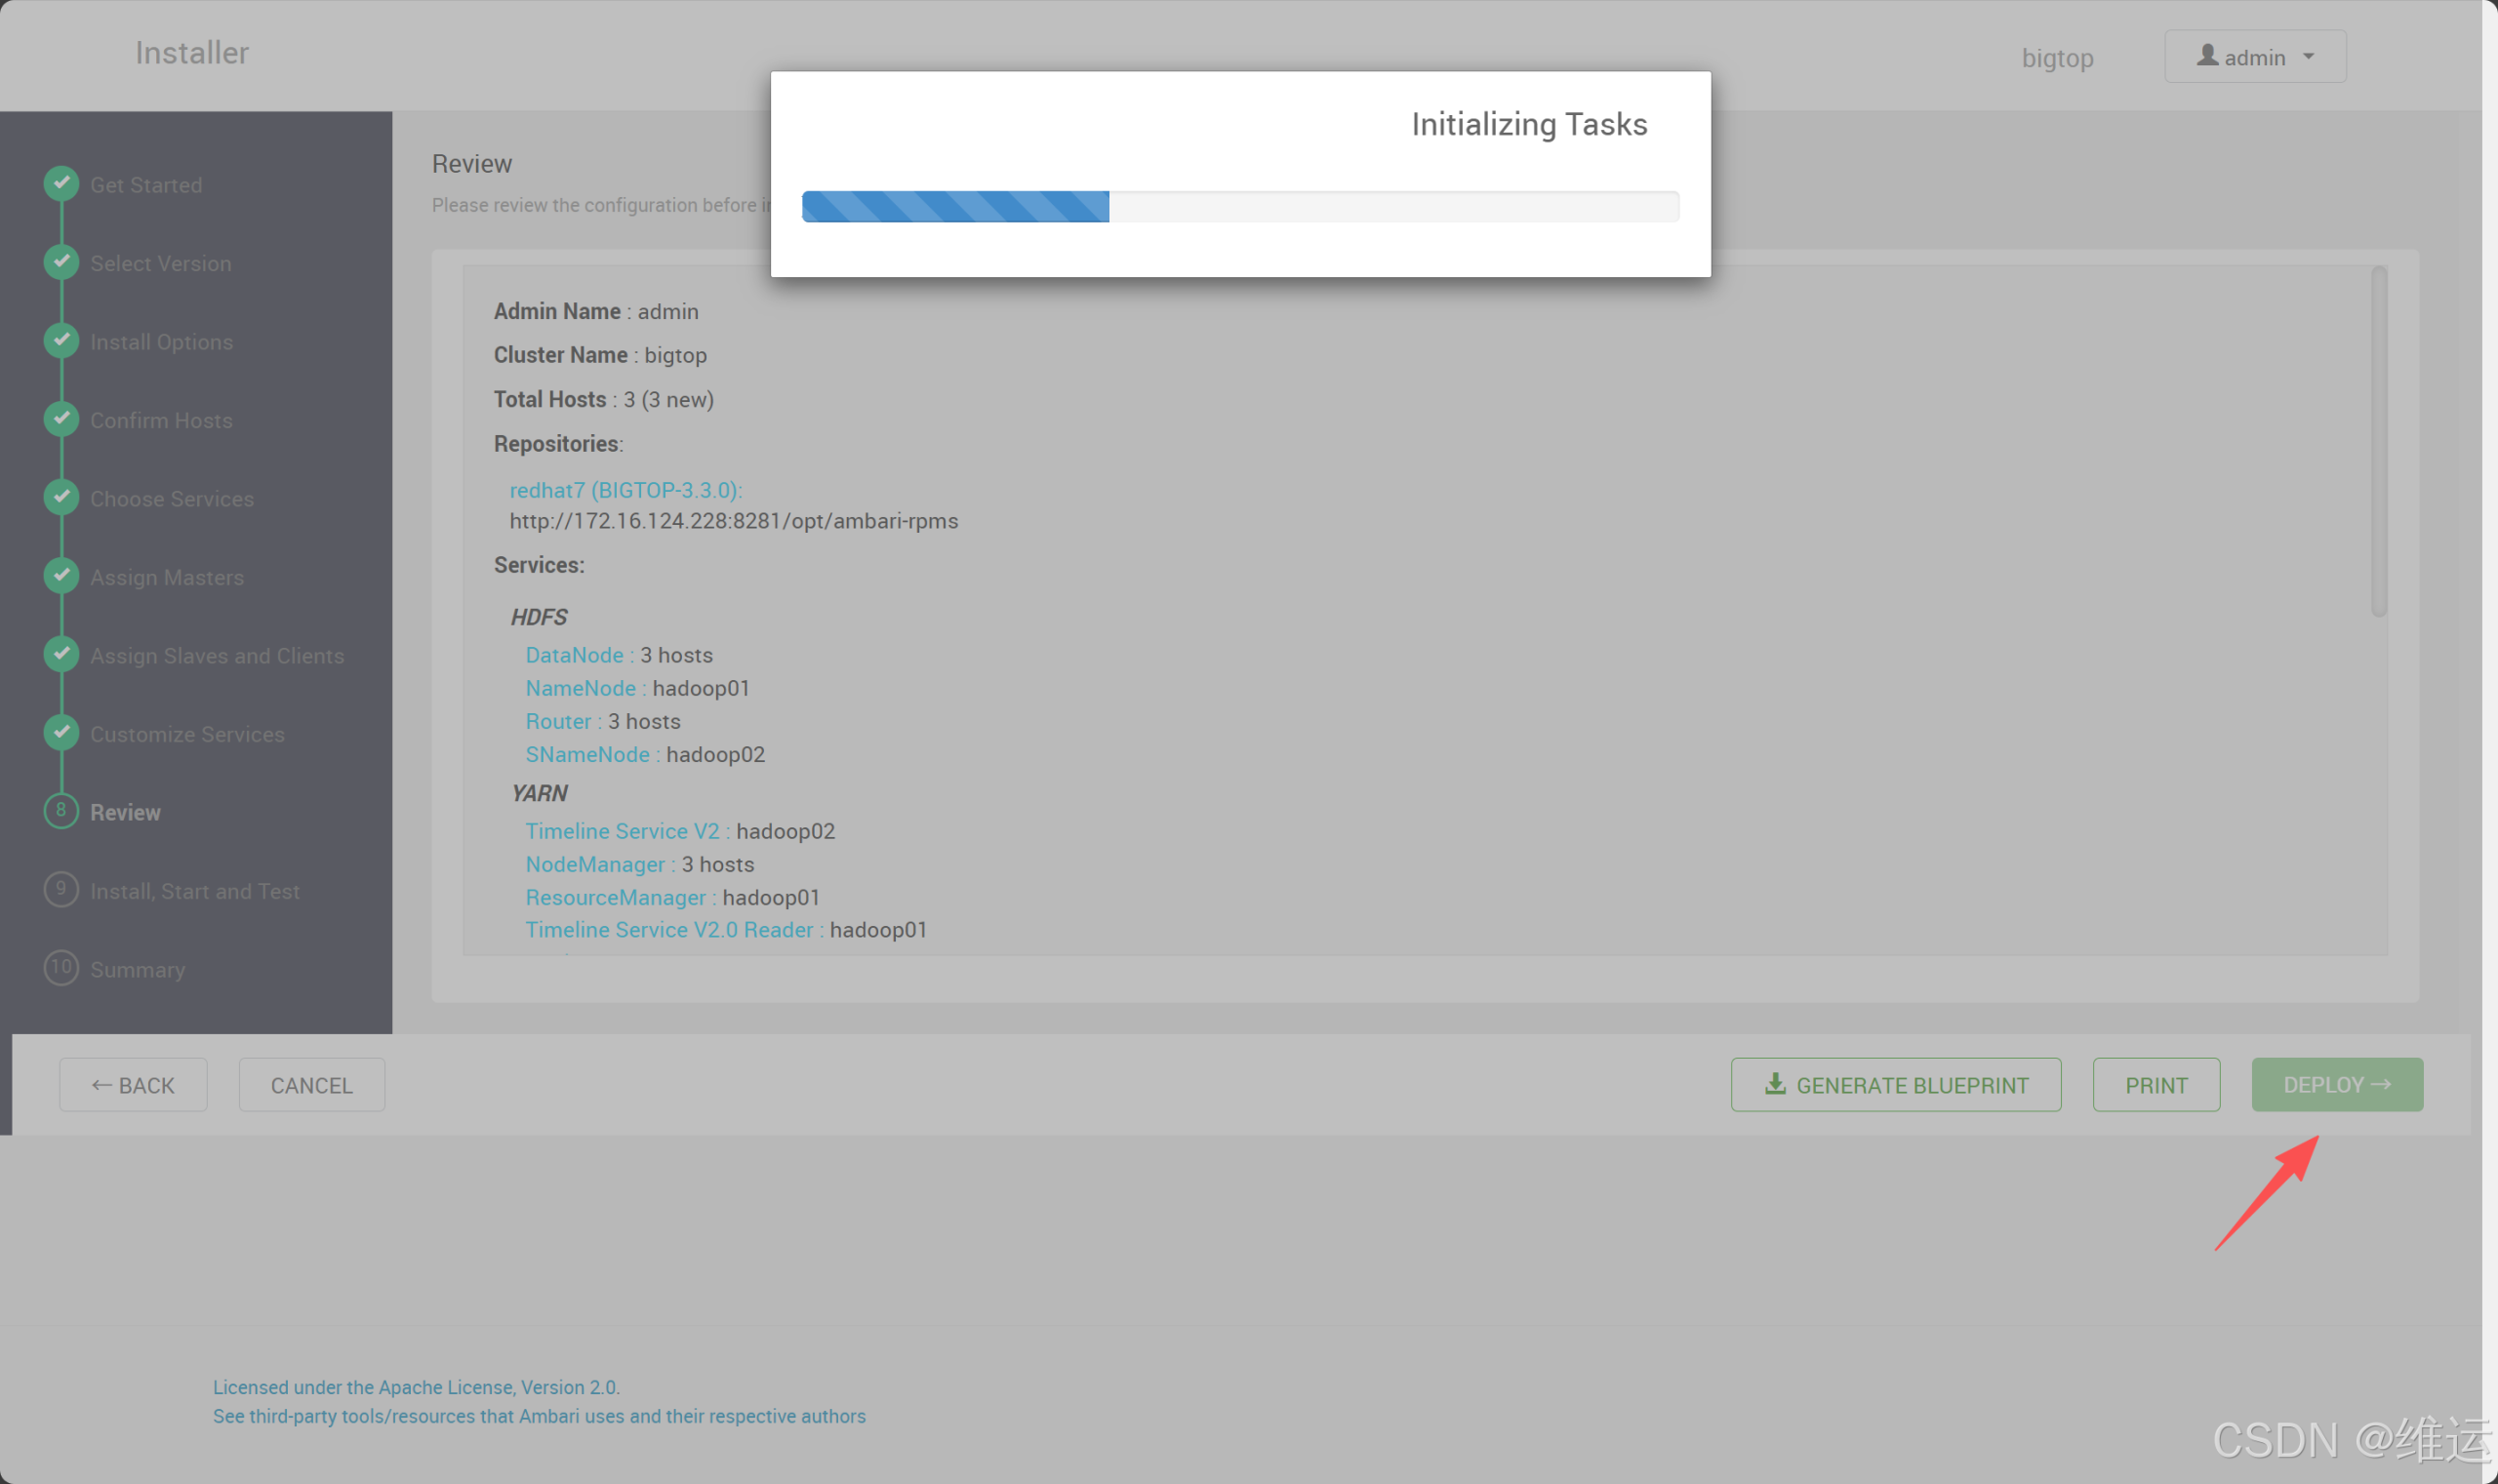Open the NameNode hadoop01 link

coord(581,688)
